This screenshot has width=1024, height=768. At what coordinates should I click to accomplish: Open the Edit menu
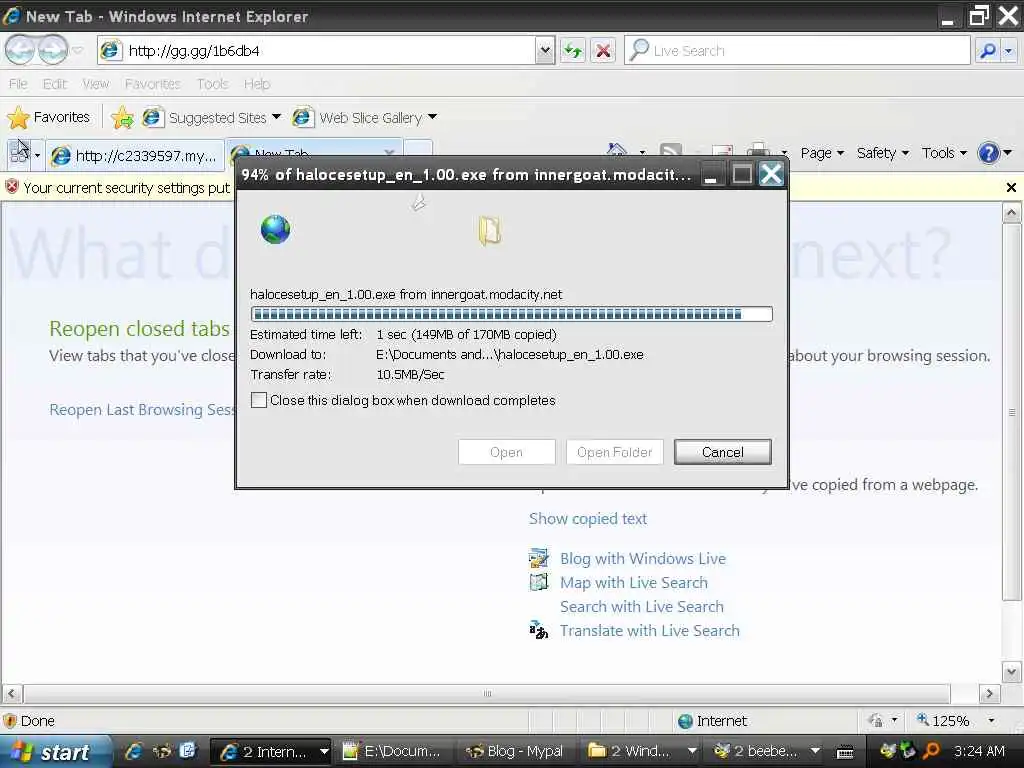(x=55, y=84)
